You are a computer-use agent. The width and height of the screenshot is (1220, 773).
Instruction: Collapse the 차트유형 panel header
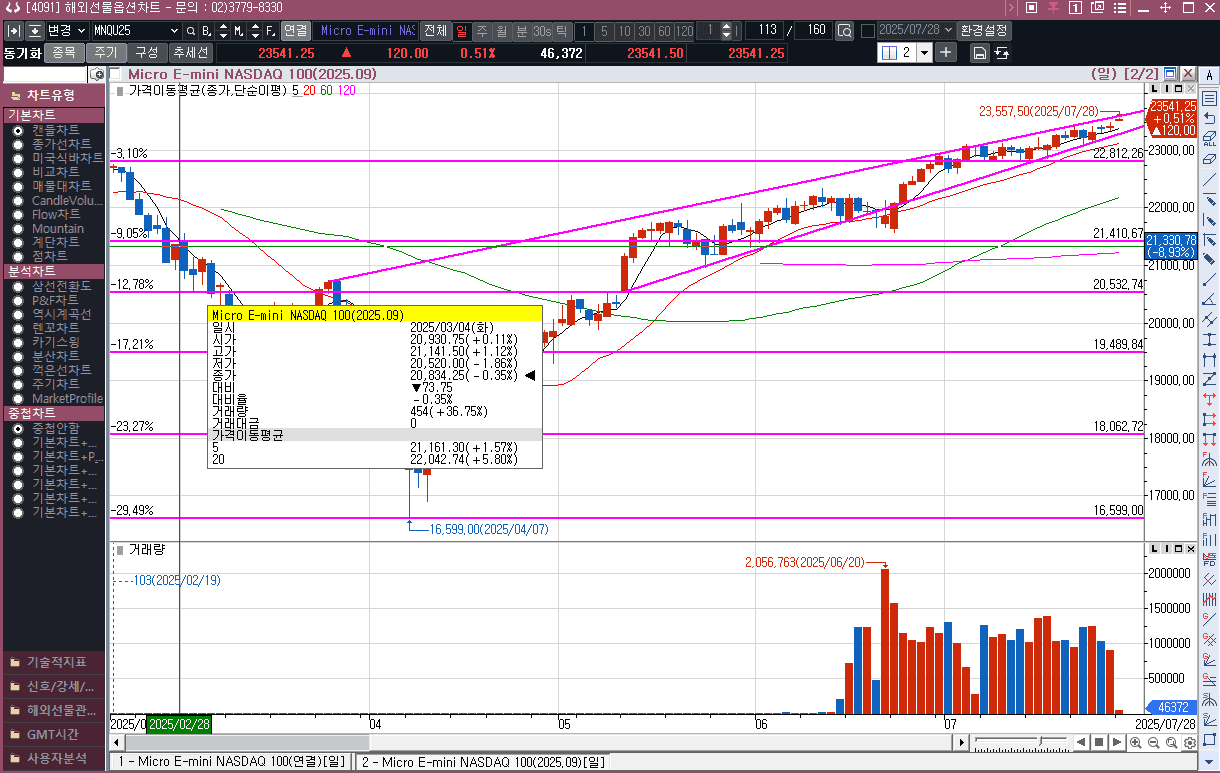click(x=53, y=95)
